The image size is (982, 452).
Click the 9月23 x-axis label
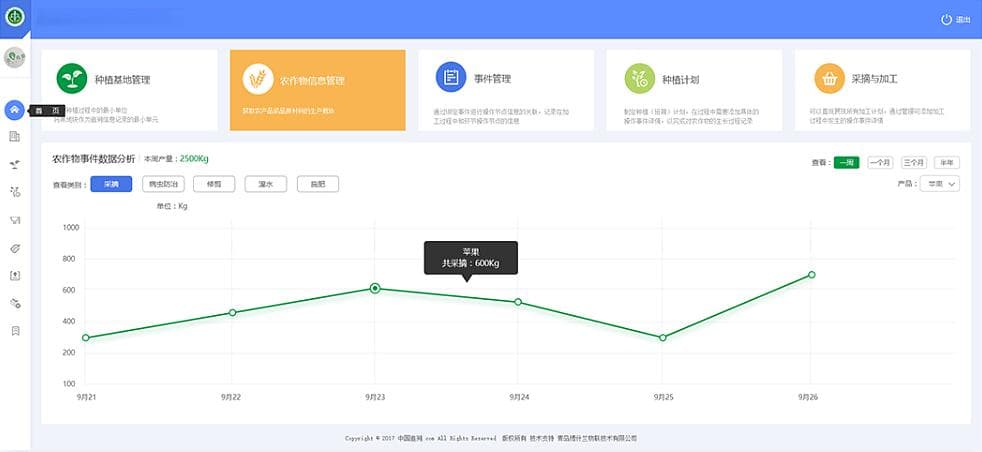pos(375,397)
